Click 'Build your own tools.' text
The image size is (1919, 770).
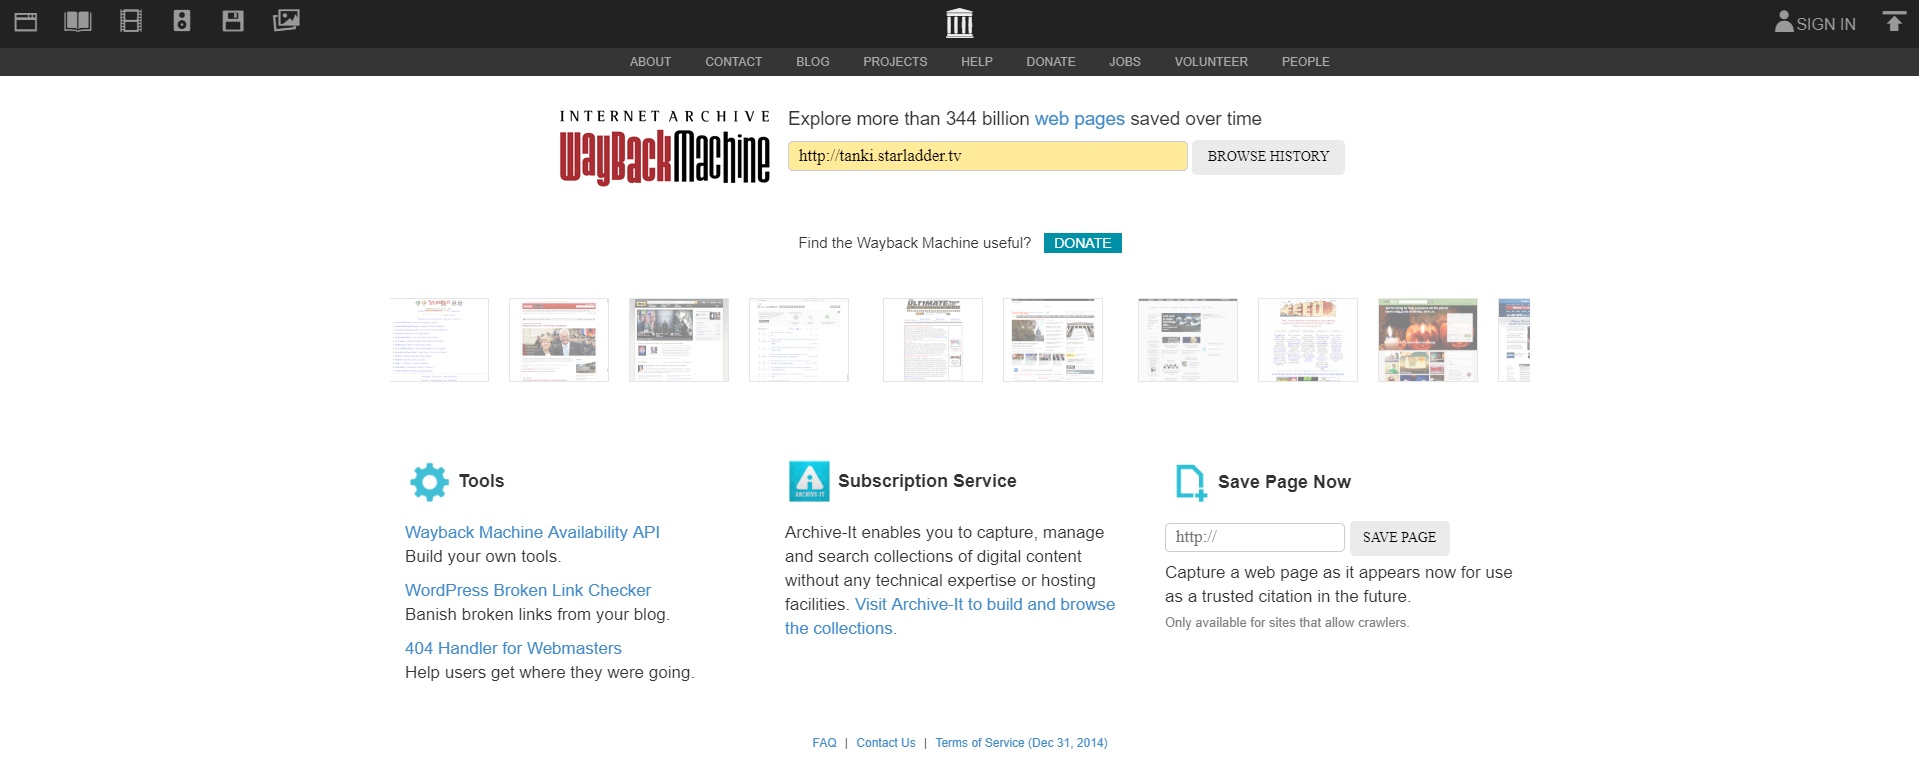tap(483, 557)
